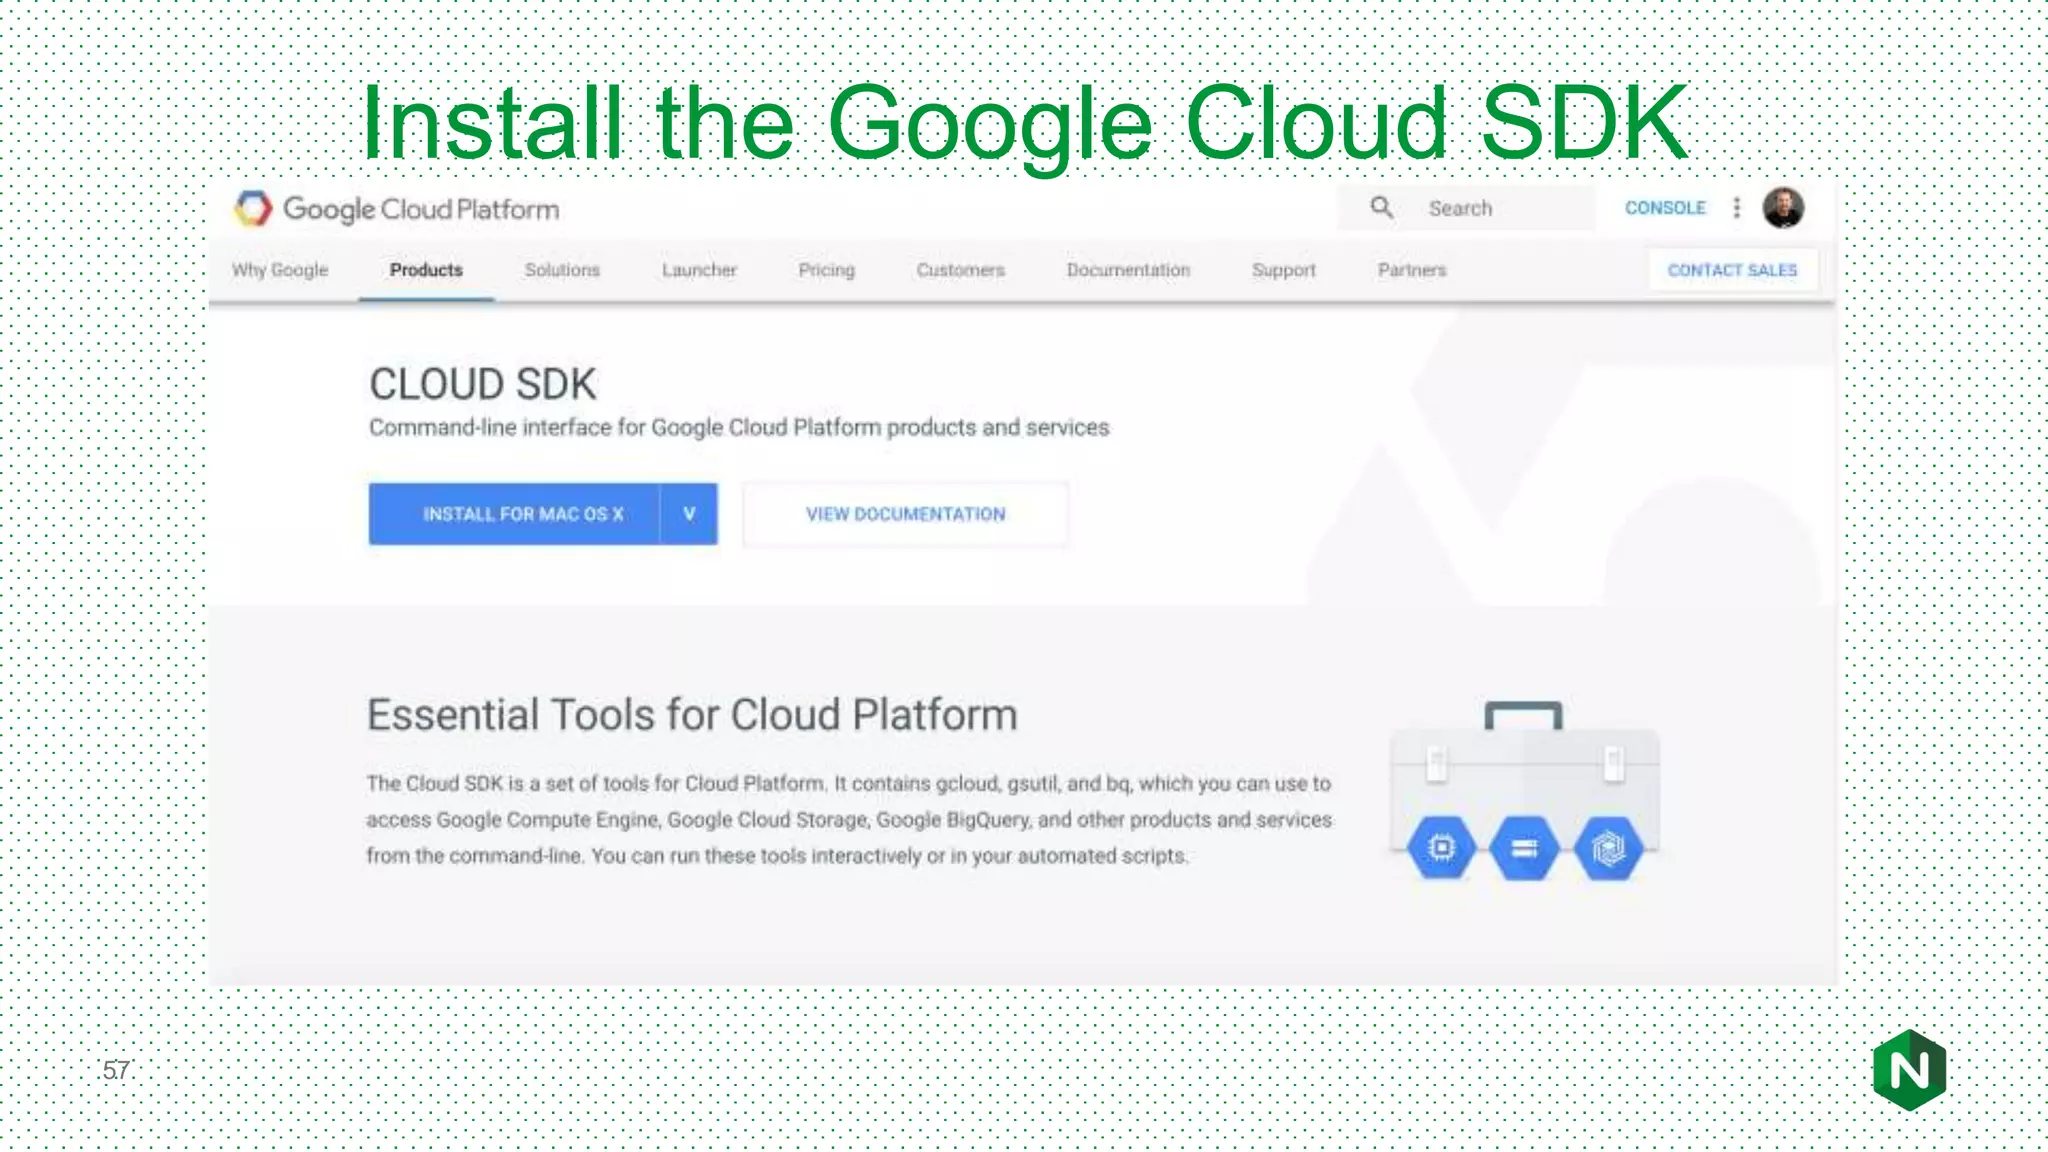Open the Solutions menu item
The image size is (2048, 1152).
562,270
